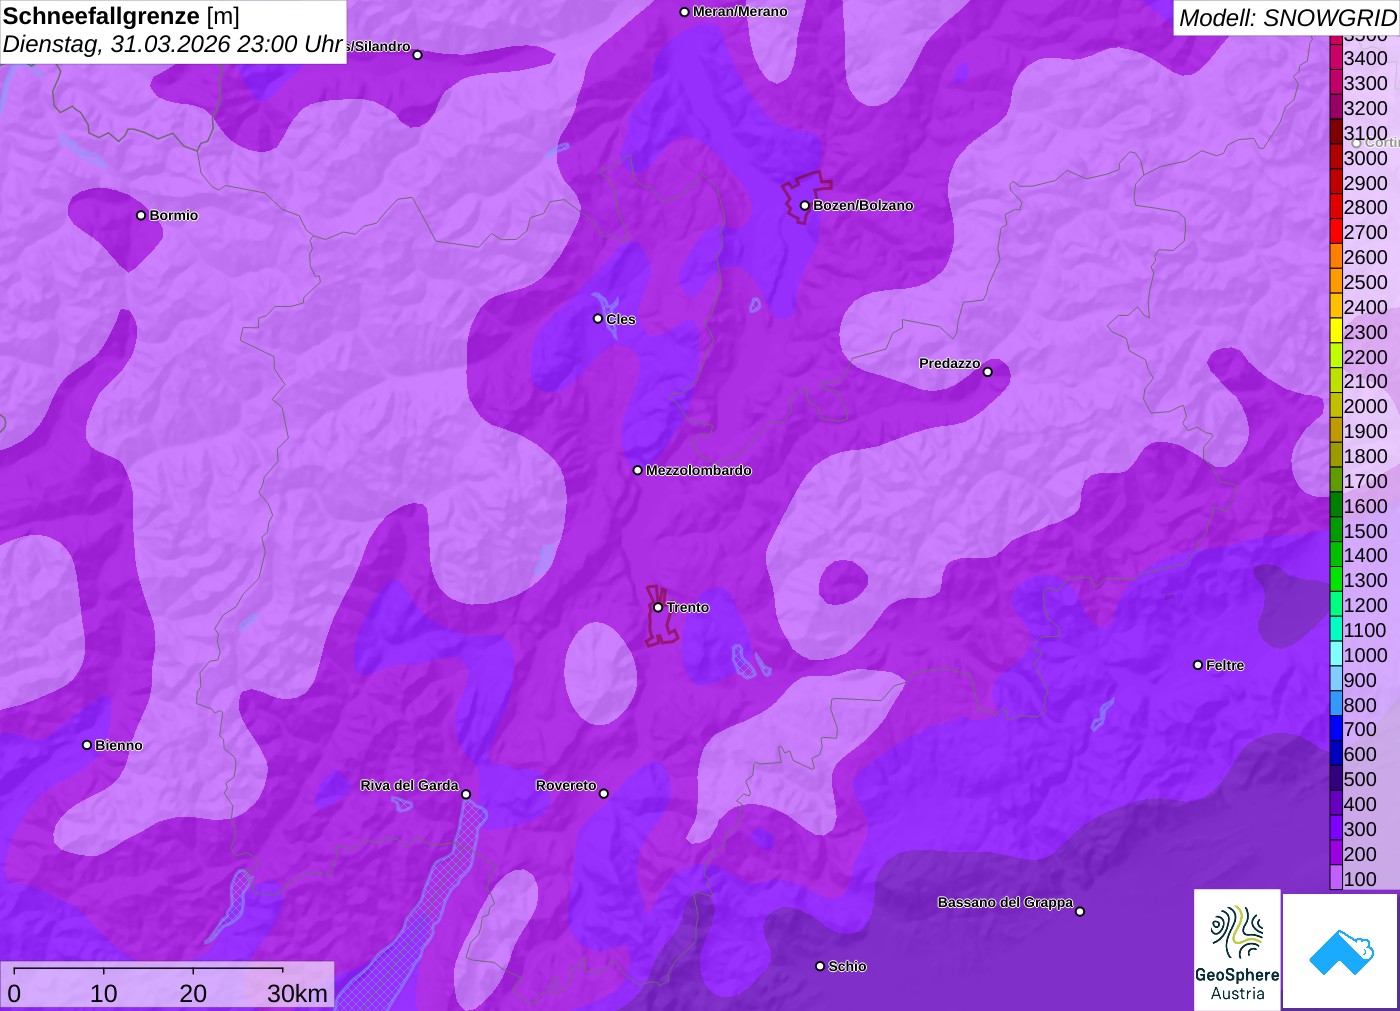Screen dimensions: 1400x1011
Task: Click the 'Modell: SNOWGRID' label
Action: point(1287,18)
